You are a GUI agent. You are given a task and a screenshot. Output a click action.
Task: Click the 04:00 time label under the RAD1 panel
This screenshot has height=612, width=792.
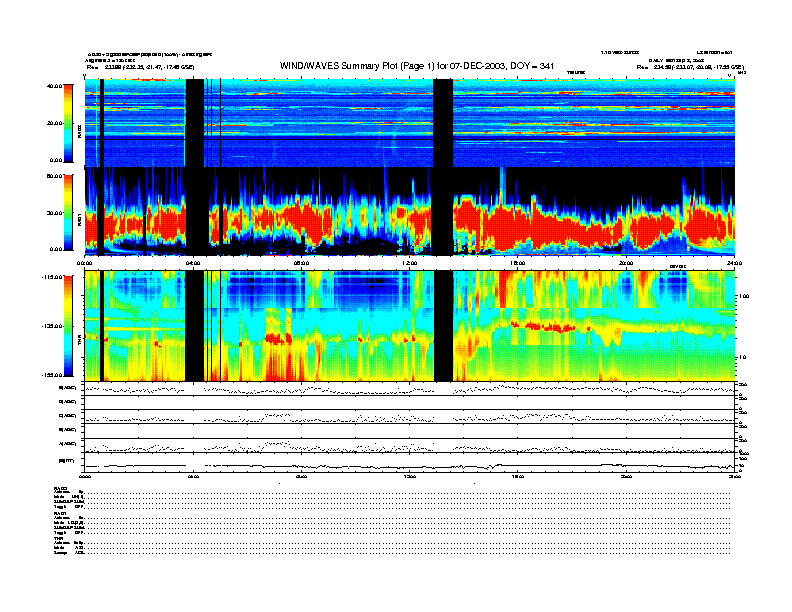[193, 263]
